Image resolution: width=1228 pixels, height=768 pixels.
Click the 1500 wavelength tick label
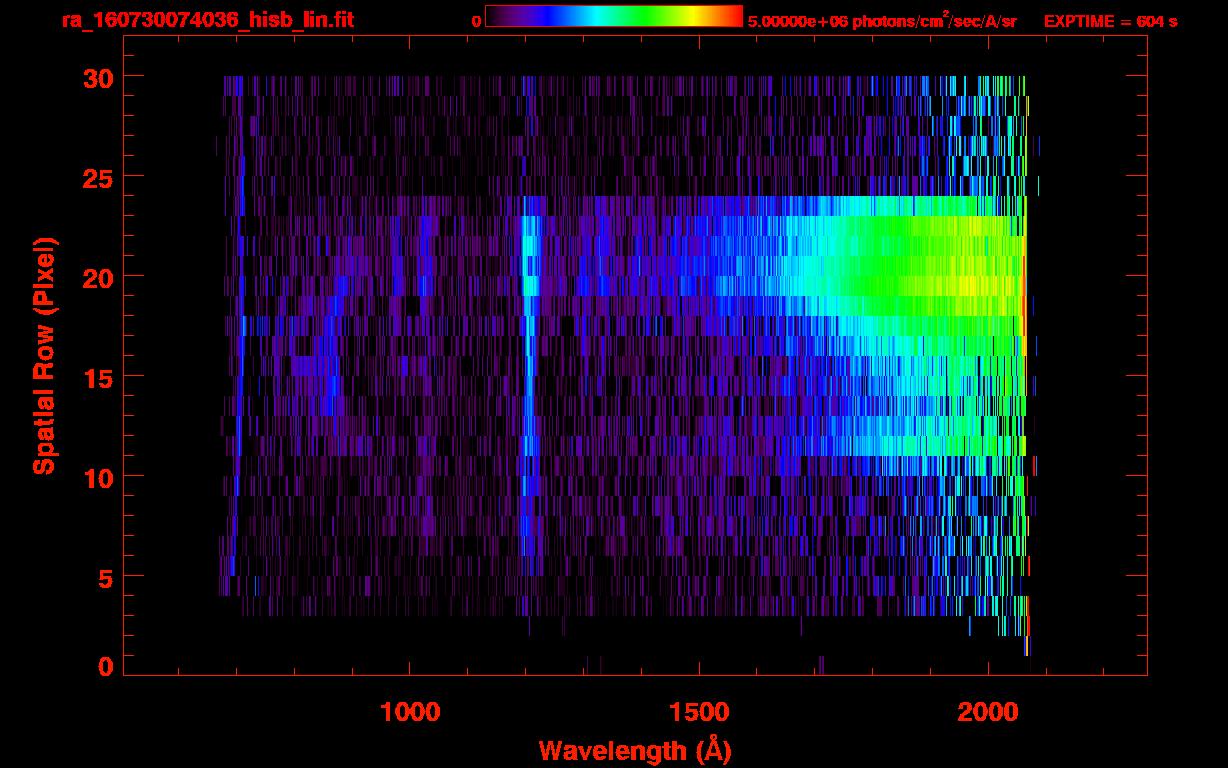pyautogui.click(x=698, y=712)
